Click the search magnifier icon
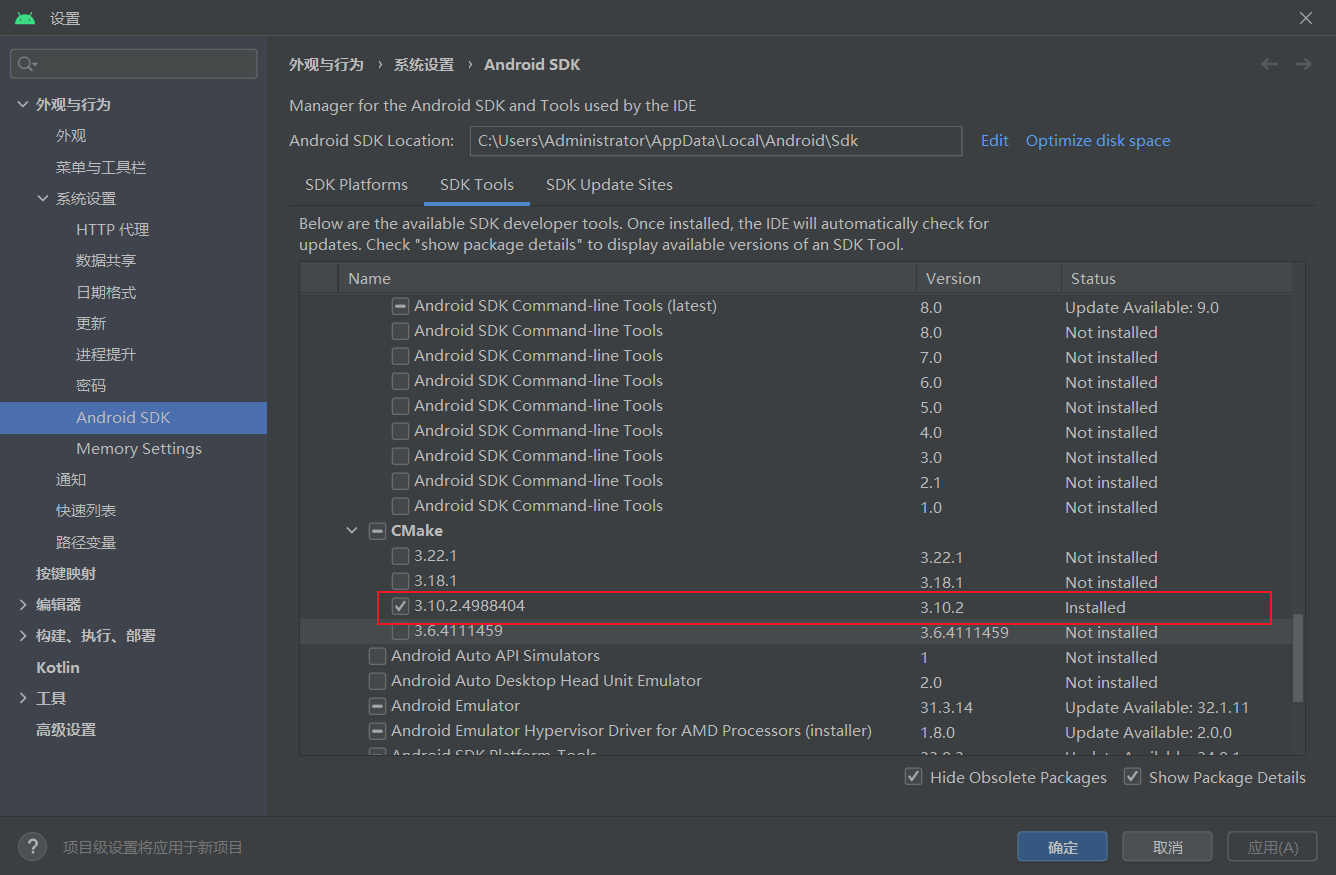The width and height of the screenshot is (1336, 875). tap(26, 64)
